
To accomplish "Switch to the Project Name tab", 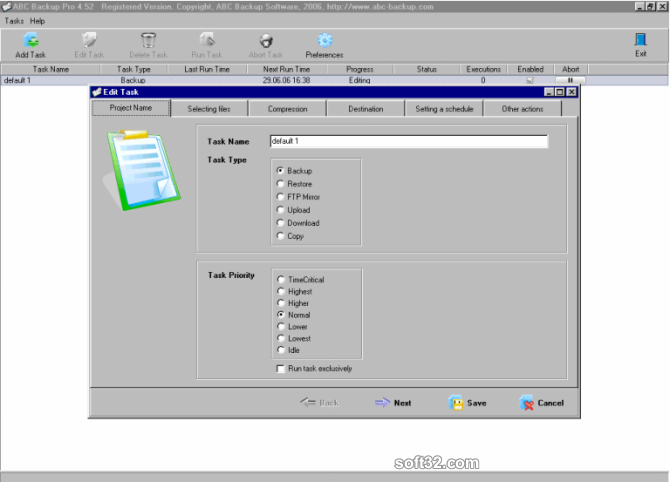I will [131, 108].
